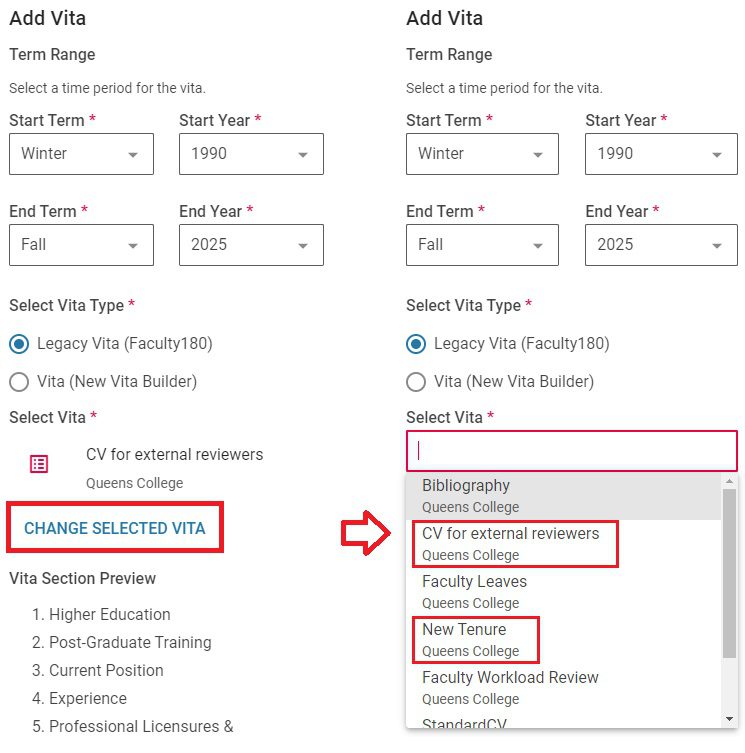Select Legacy Vita (Faculty180) radio in left panel

(19, 344)
